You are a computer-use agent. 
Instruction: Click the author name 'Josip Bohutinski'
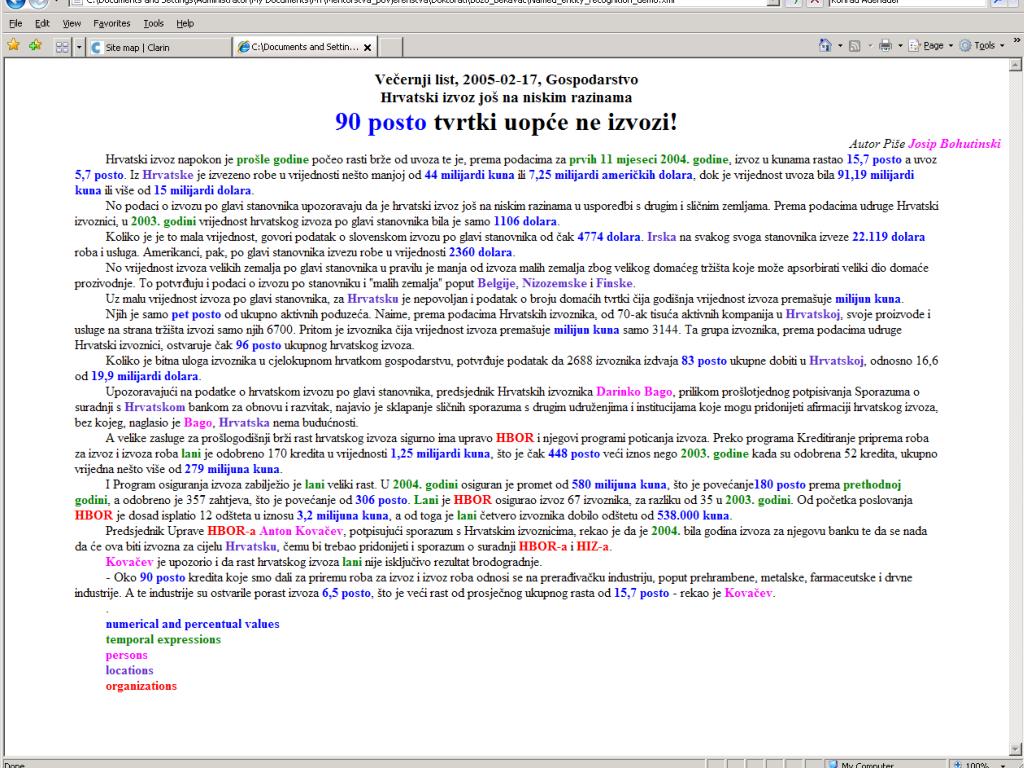954,144
